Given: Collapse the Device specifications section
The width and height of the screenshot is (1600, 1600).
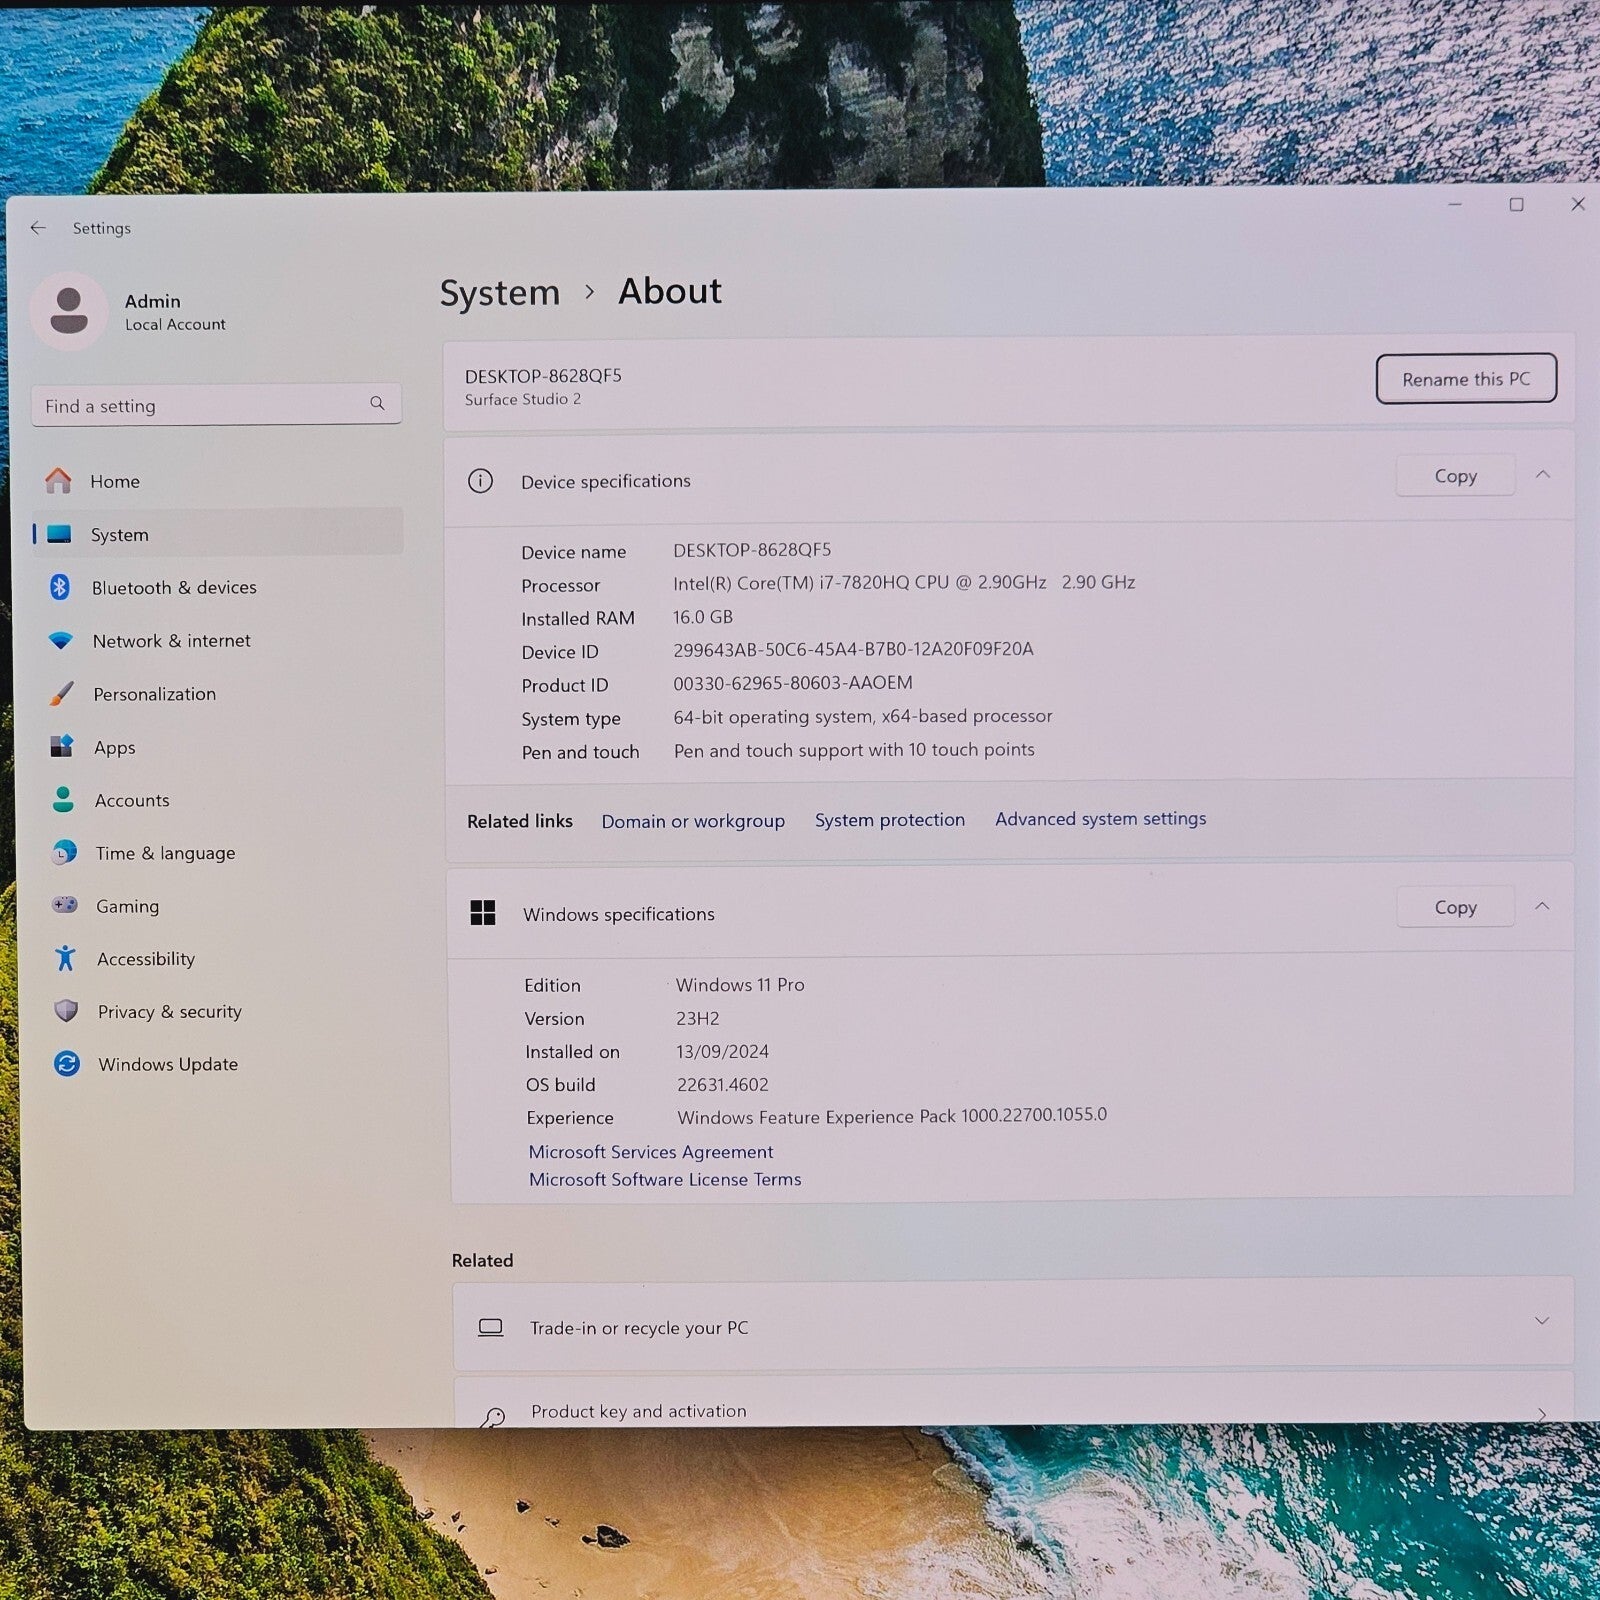Looking at the screenshot, I should pos(1542,475).
